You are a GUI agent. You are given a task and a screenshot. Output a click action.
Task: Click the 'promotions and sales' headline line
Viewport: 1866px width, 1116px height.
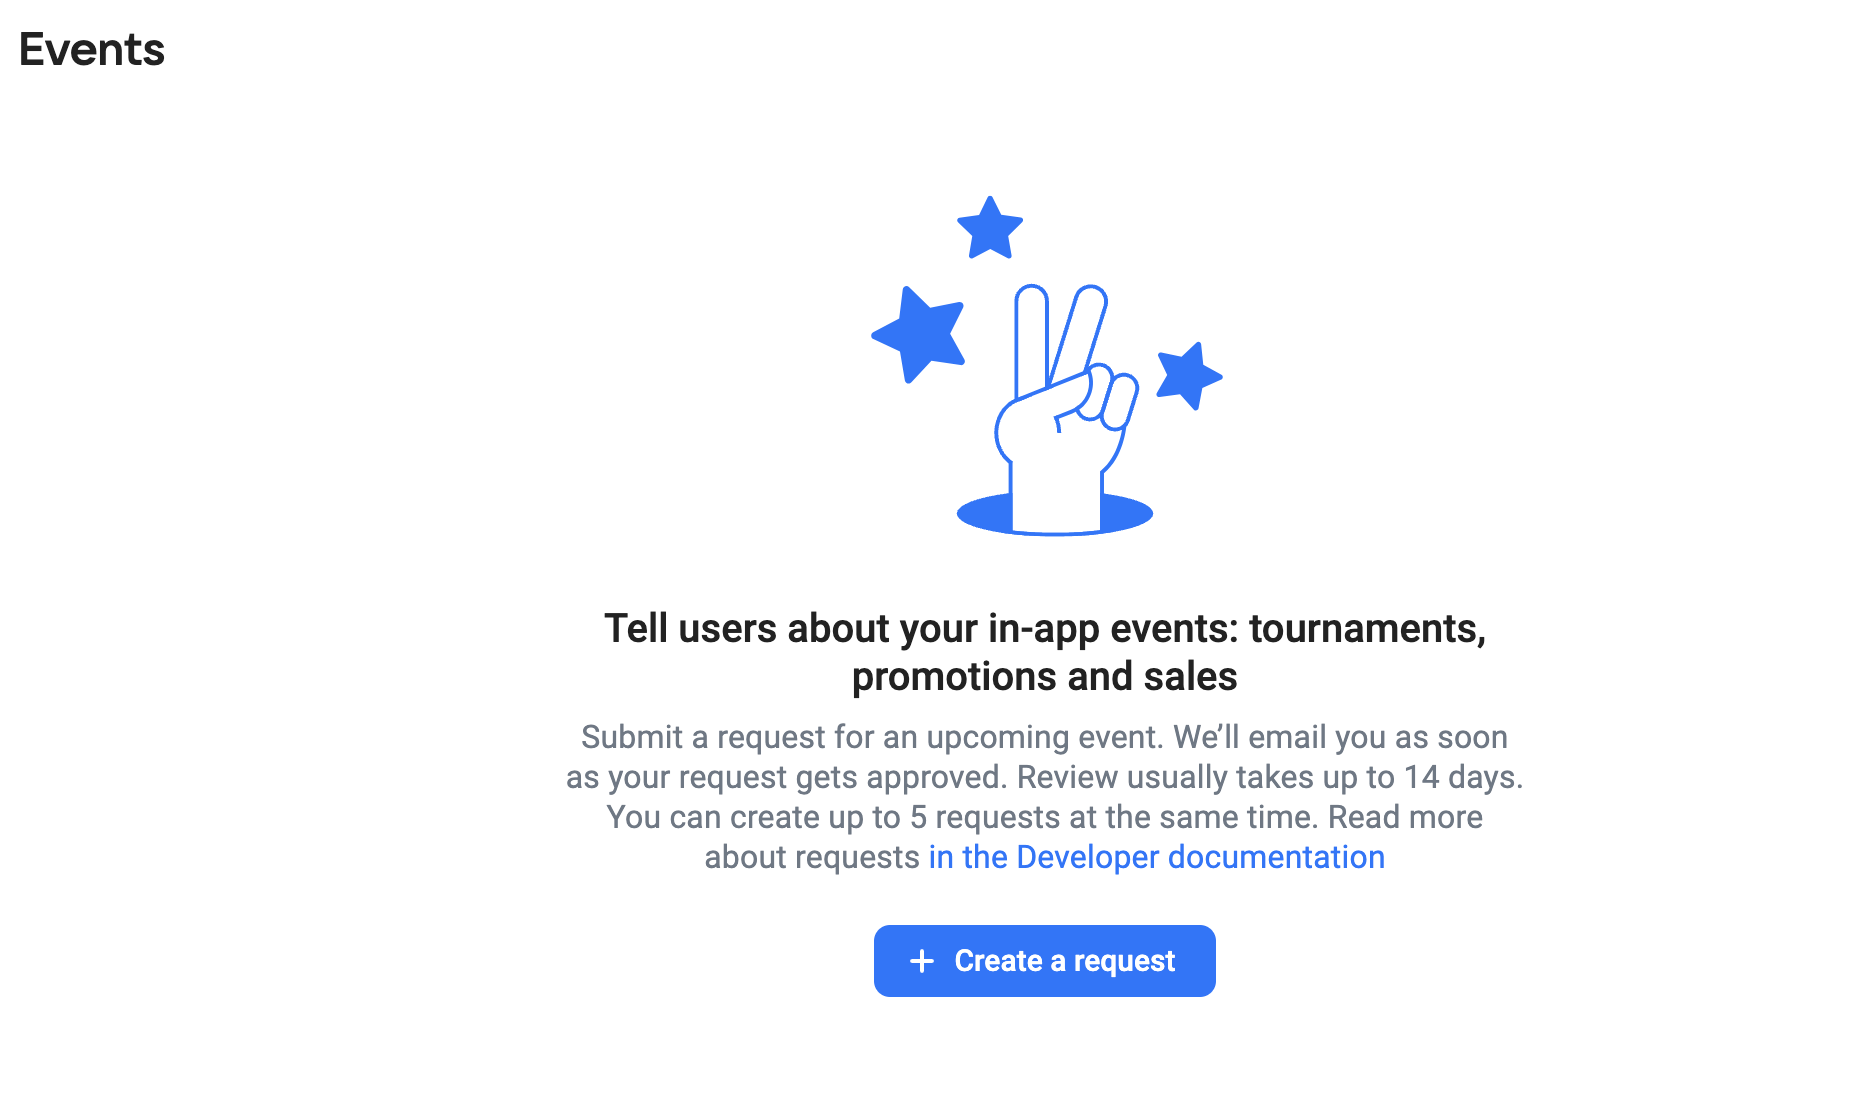point(1044,677)
